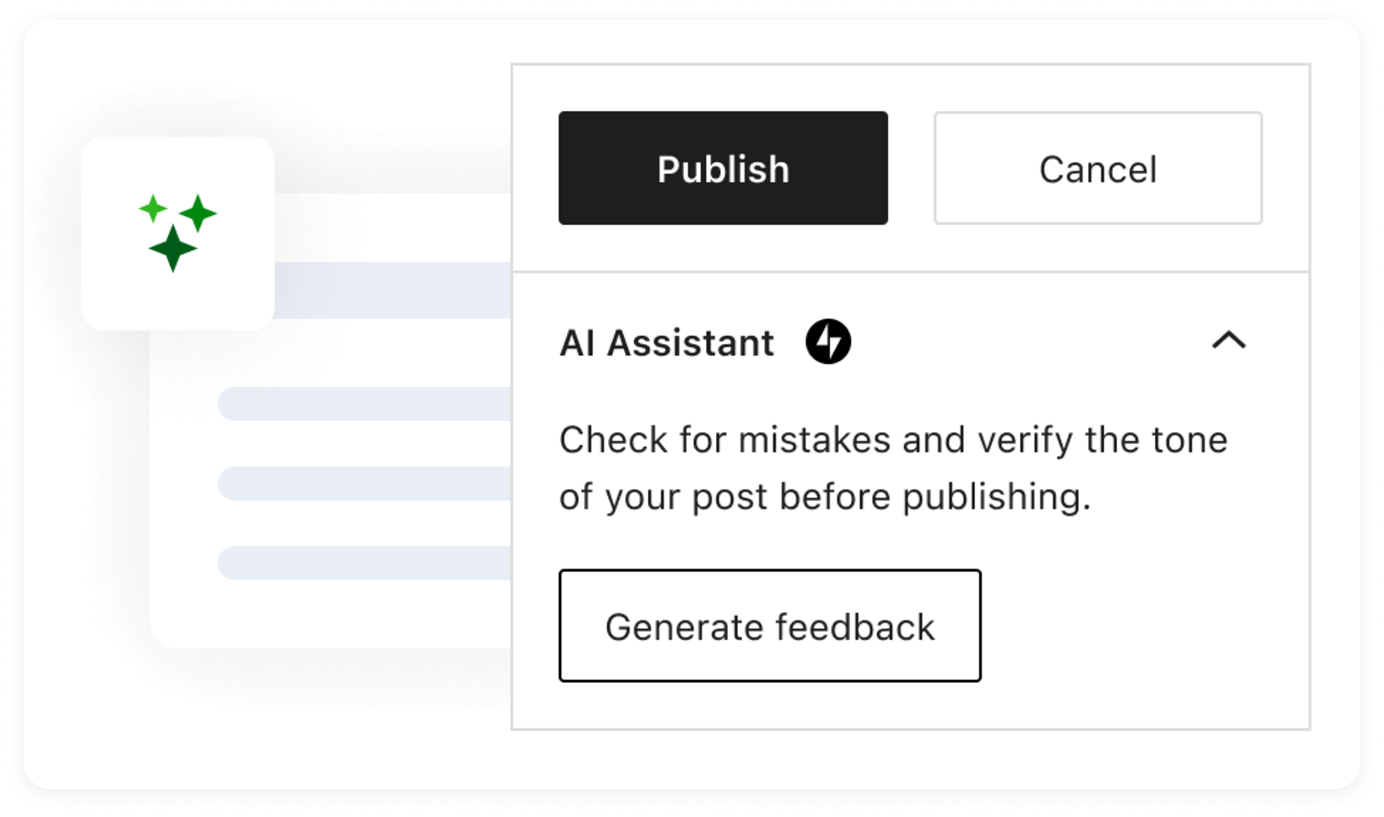Collapse the AI Assistant panel with chevron
Screen dimensions: 1384x817
click(x=1229, y=341)
